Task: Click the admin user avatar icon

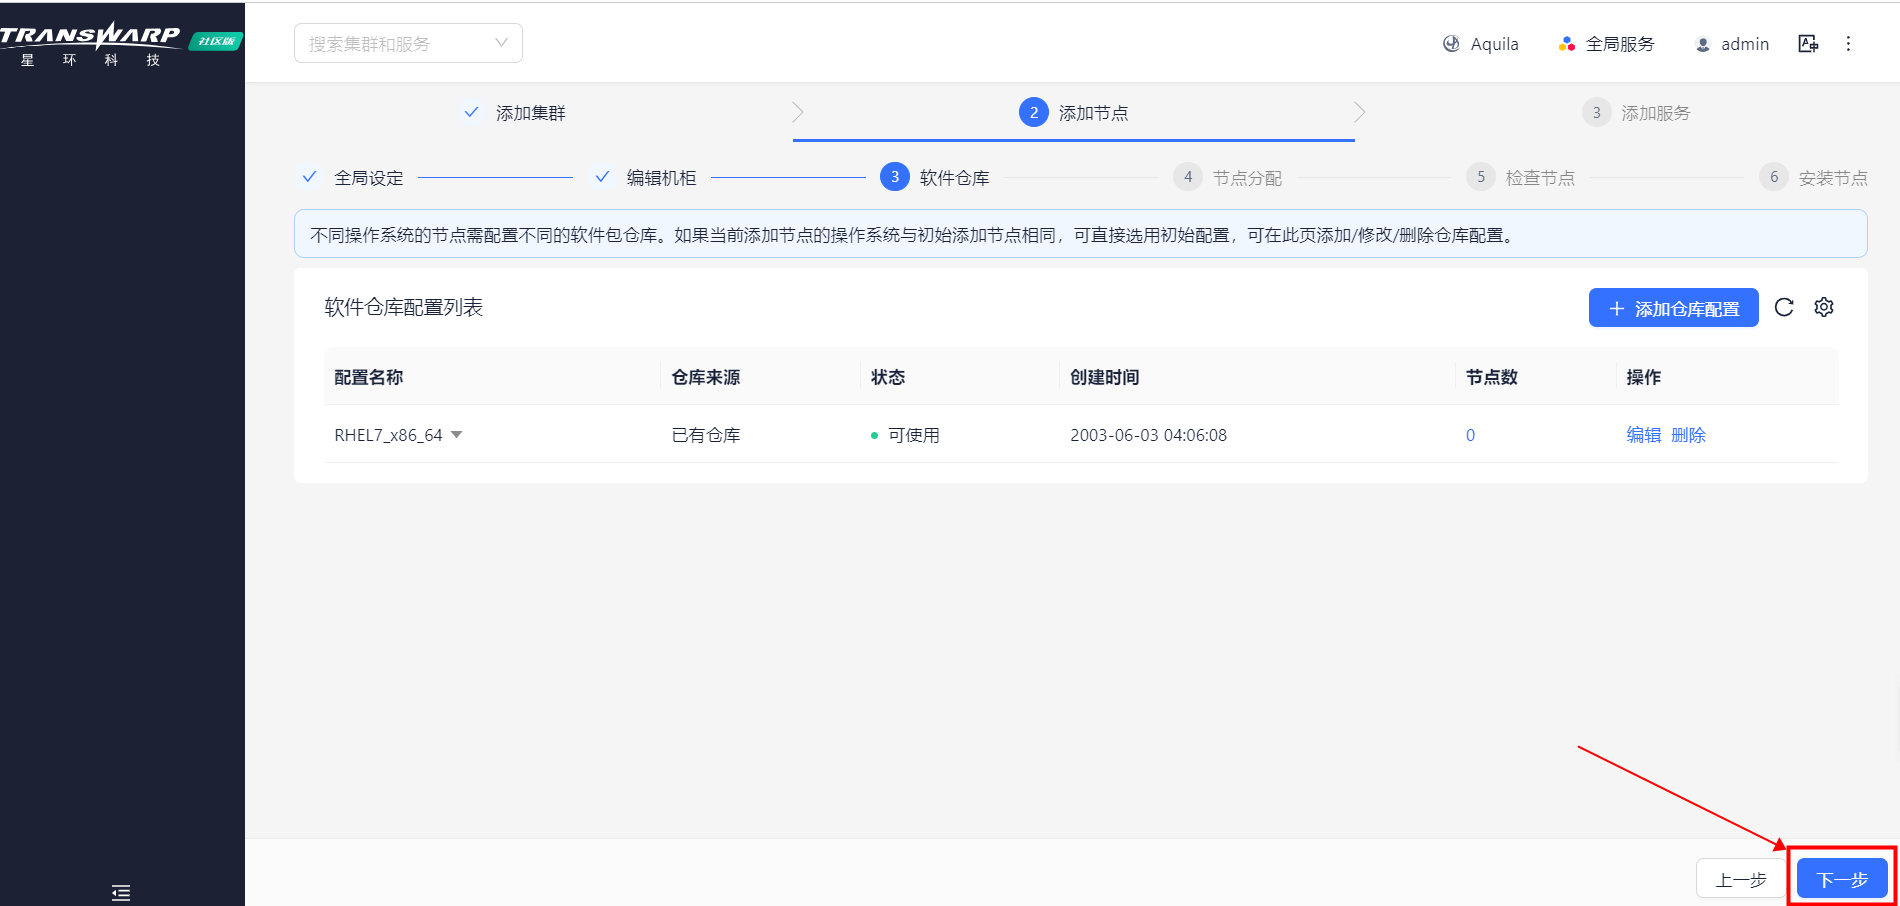Action: click(1703, 44)
